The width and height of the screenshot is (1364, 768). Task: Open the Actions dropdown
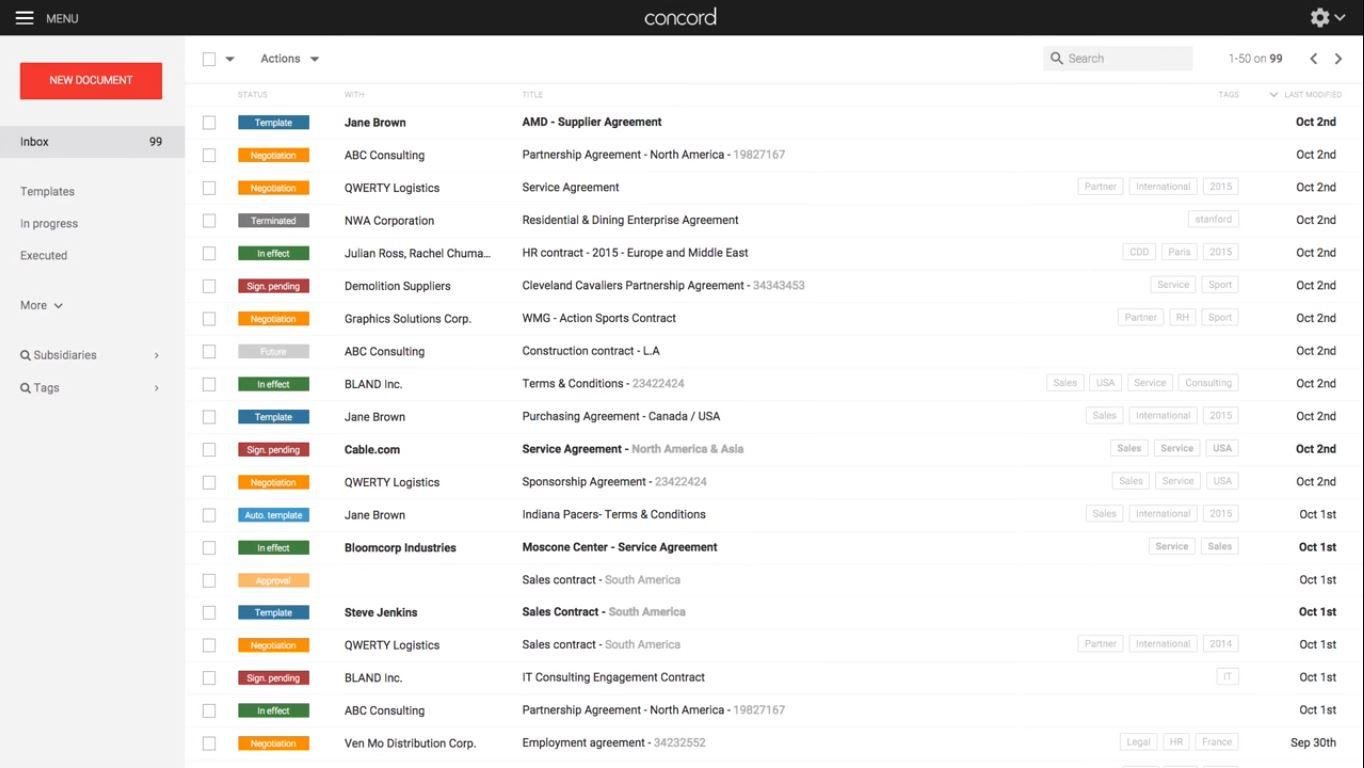coord(289,59)
